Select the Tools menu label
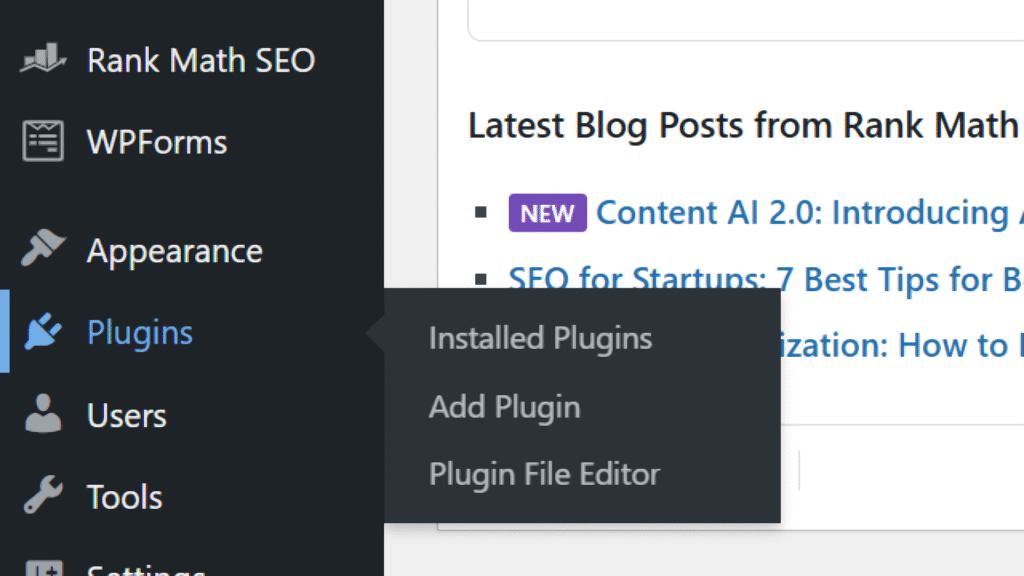This screenshot has width=1024, height=576. pos(125,496)
